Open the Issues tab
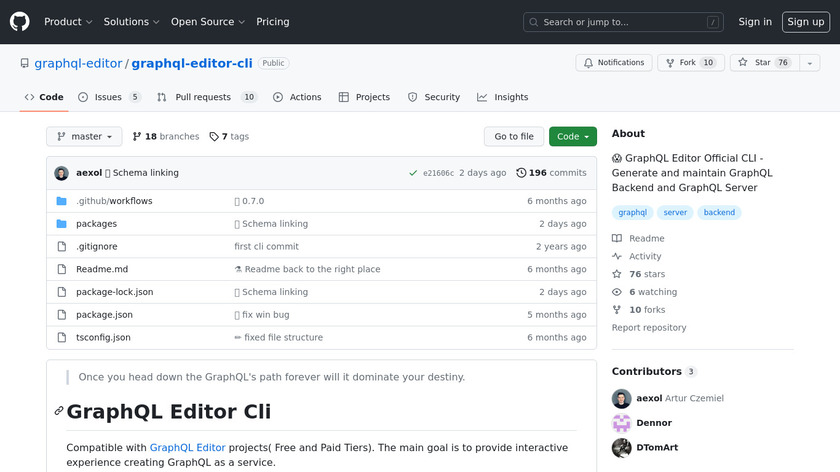840x472 pixels. [x=109, y=97]
